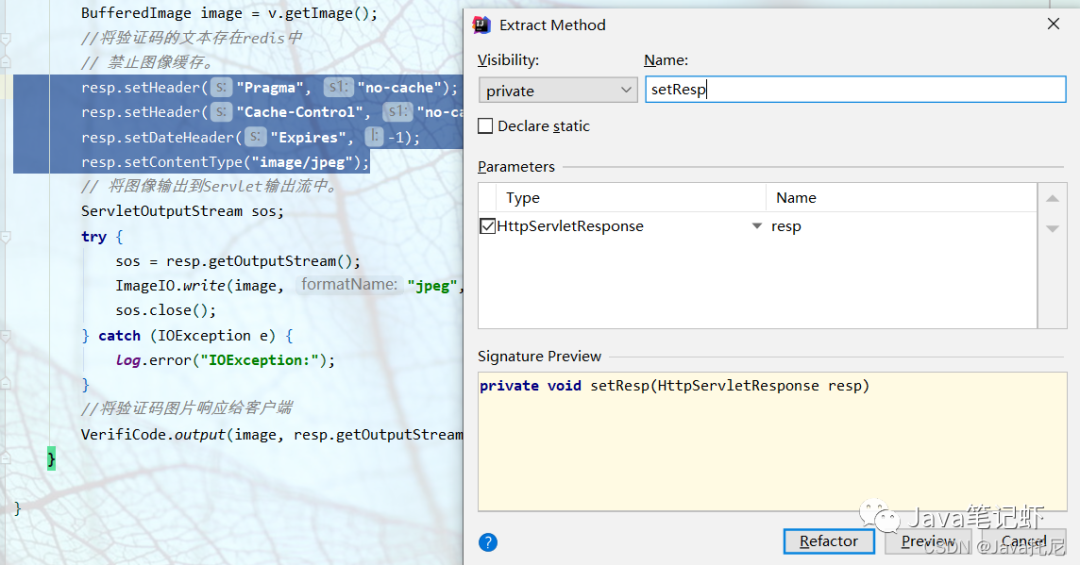Viewport: 1080px width, 565px height.
Task: Click the log.error IOException line
Action: [x=225, y=360]
